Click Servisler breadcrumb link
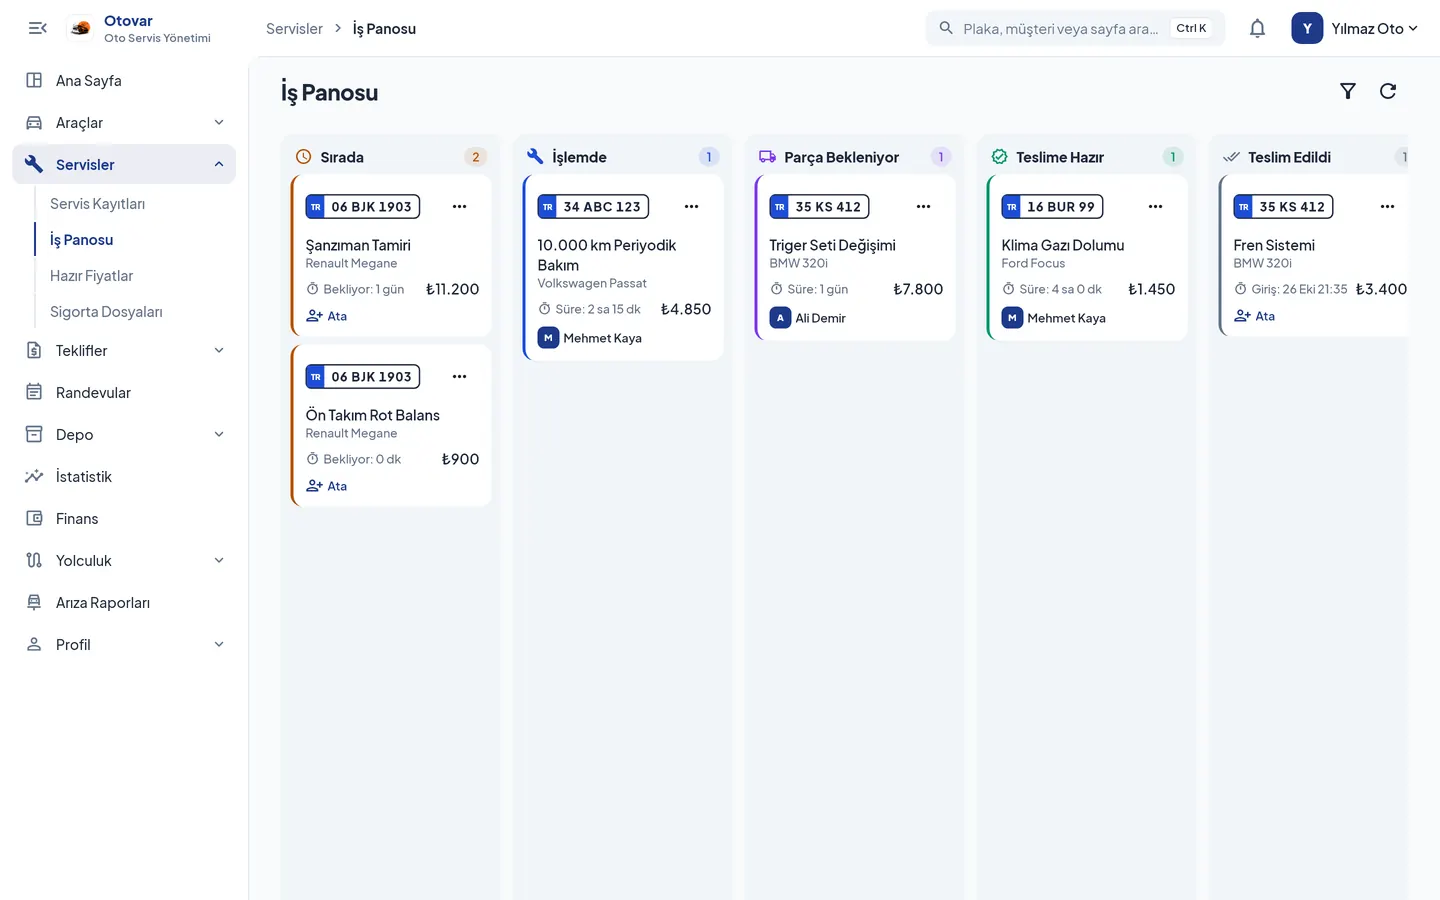The height and width of the screenshot is (900, 1440). [294, 28]
